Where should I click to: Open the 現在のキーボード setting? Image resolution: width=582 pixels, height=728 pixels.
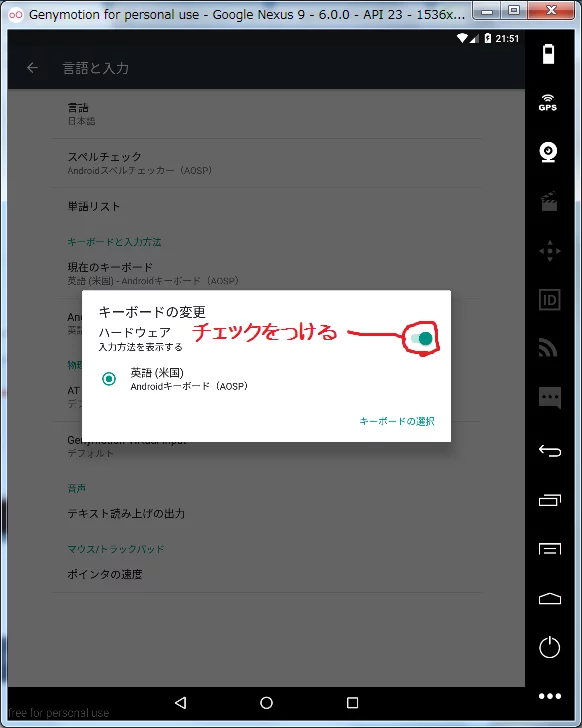(266, 273)
